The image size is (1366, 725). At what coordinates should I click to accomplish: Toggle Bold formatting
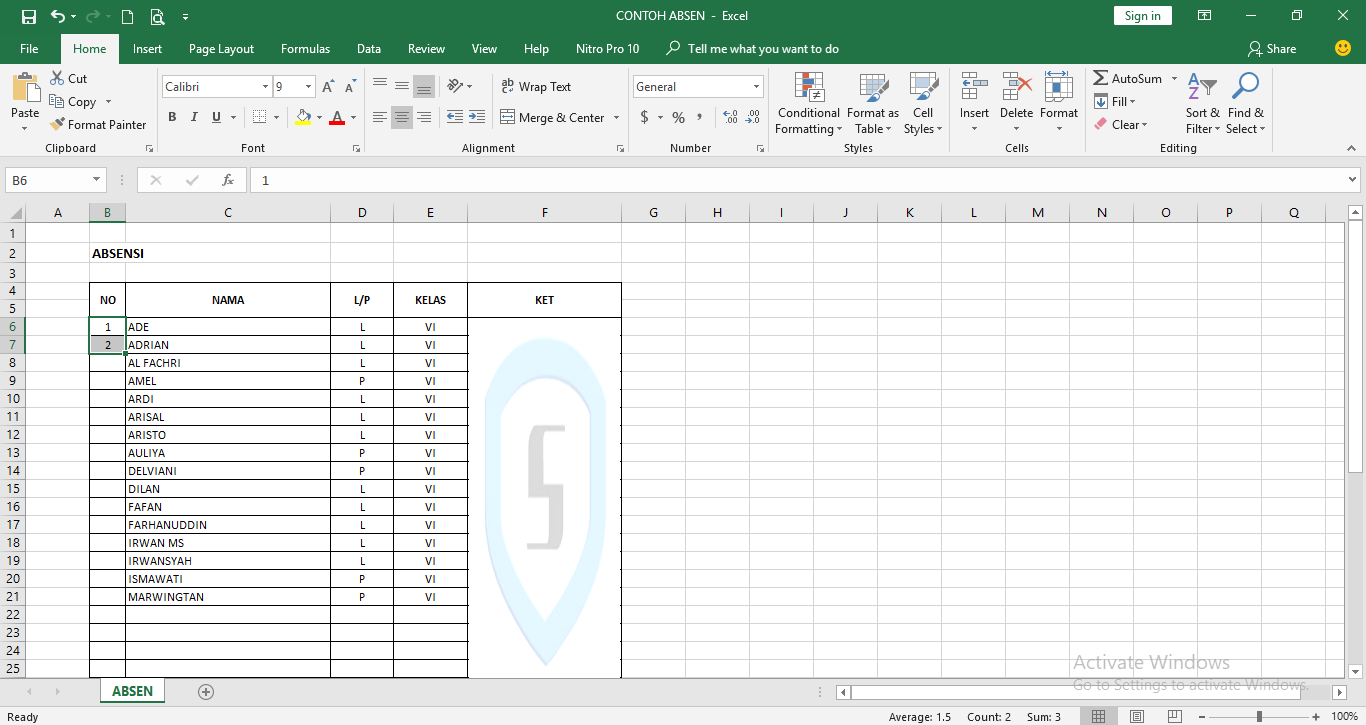point(172,117)
